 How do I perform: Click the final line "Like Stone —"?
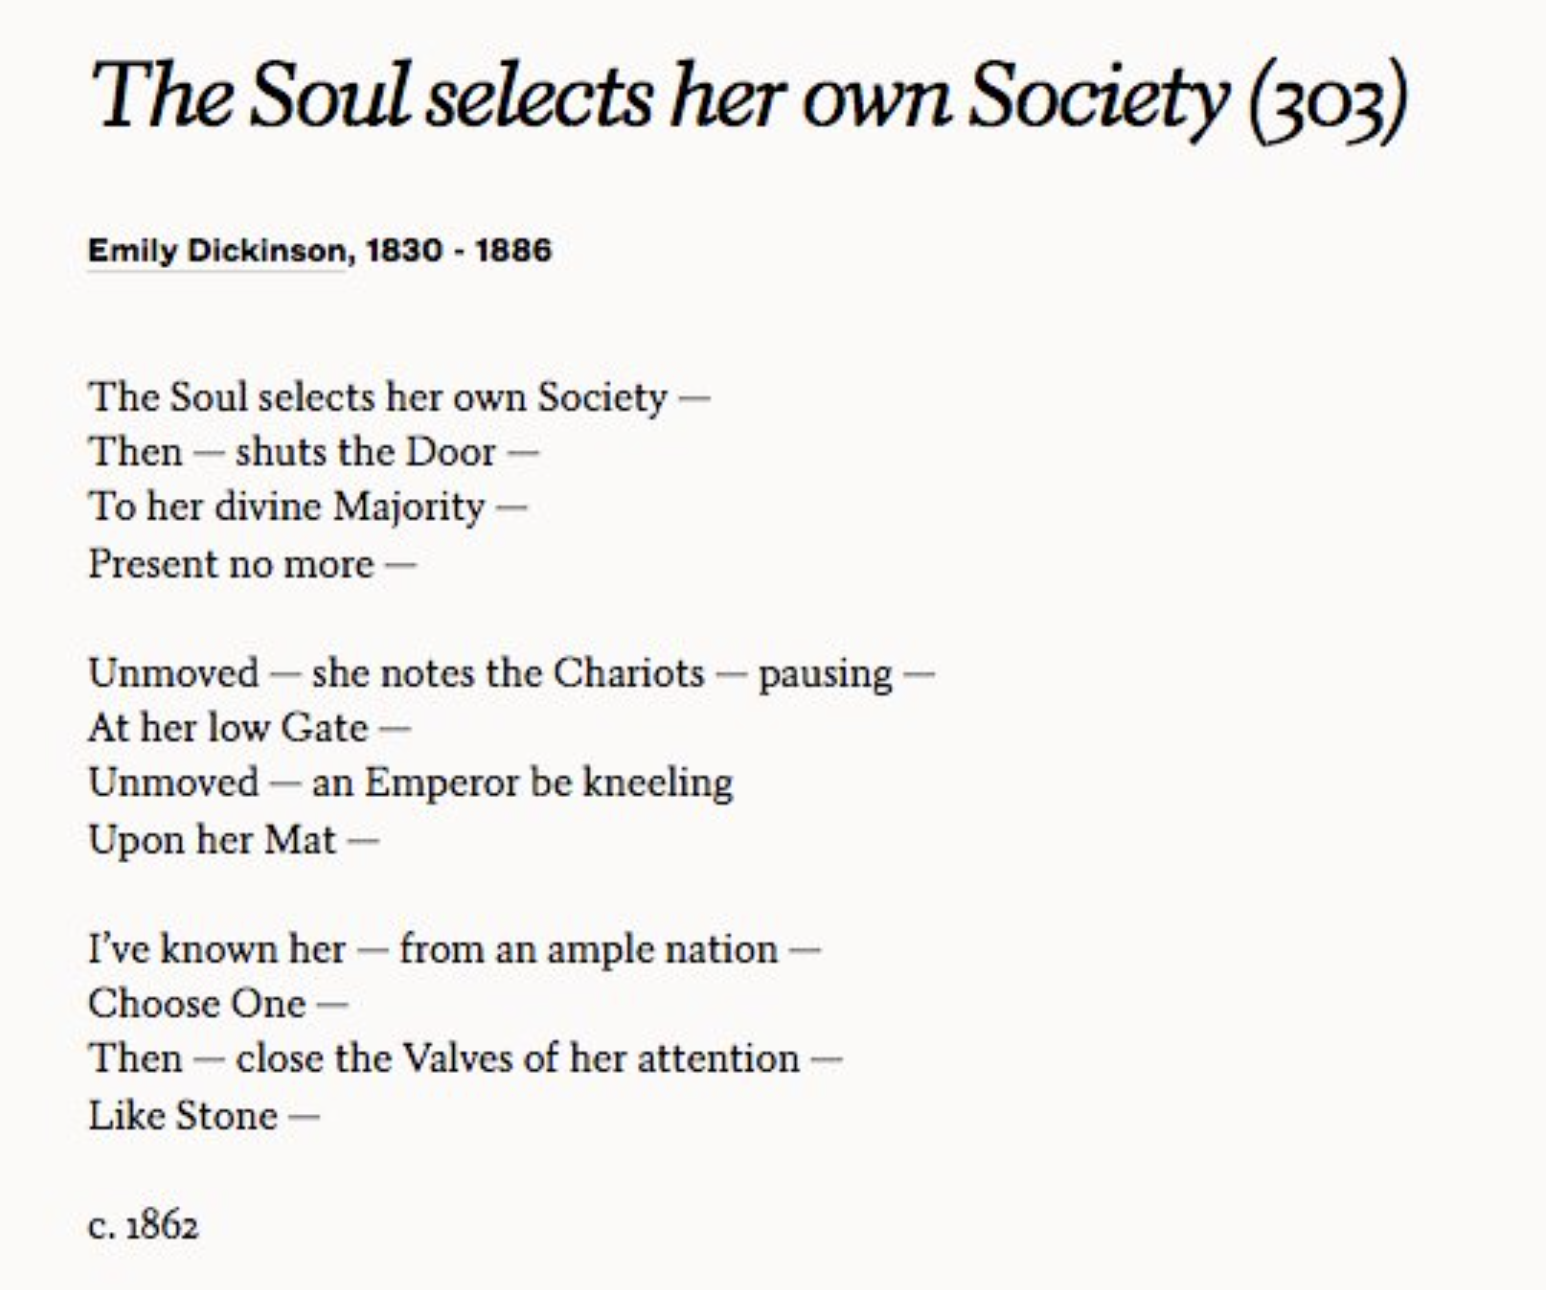coord(203,1116)
